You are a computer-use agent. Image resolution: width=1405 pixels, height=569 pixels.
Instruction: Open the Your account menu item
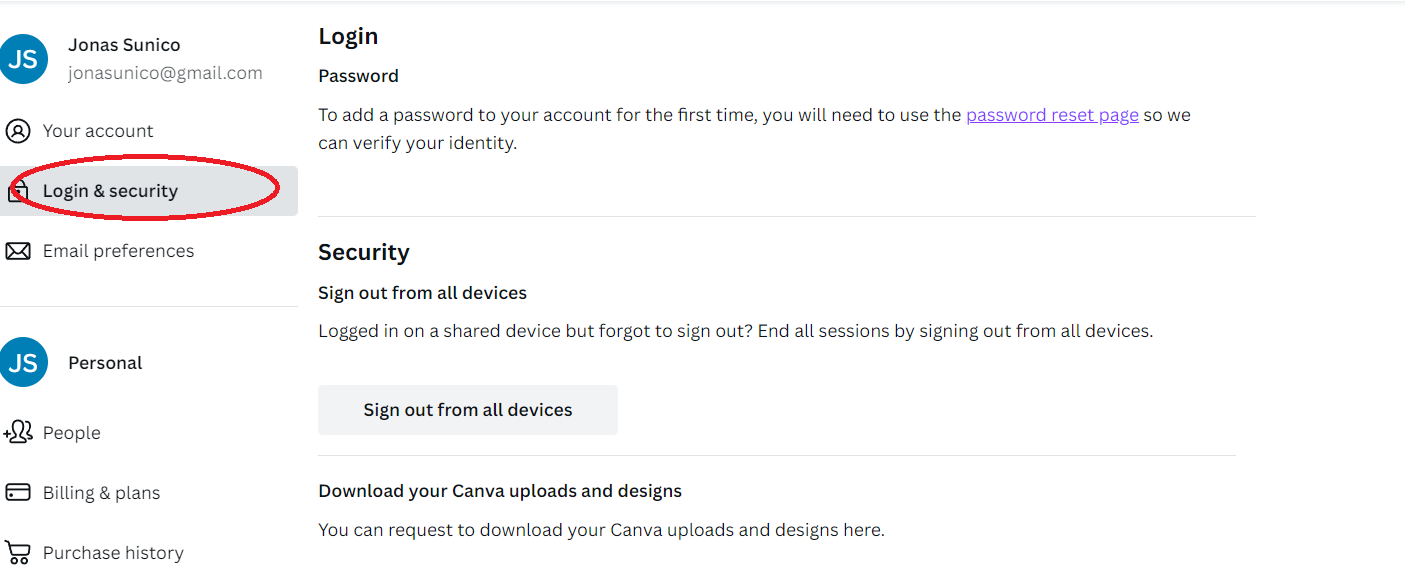point(149,131)
